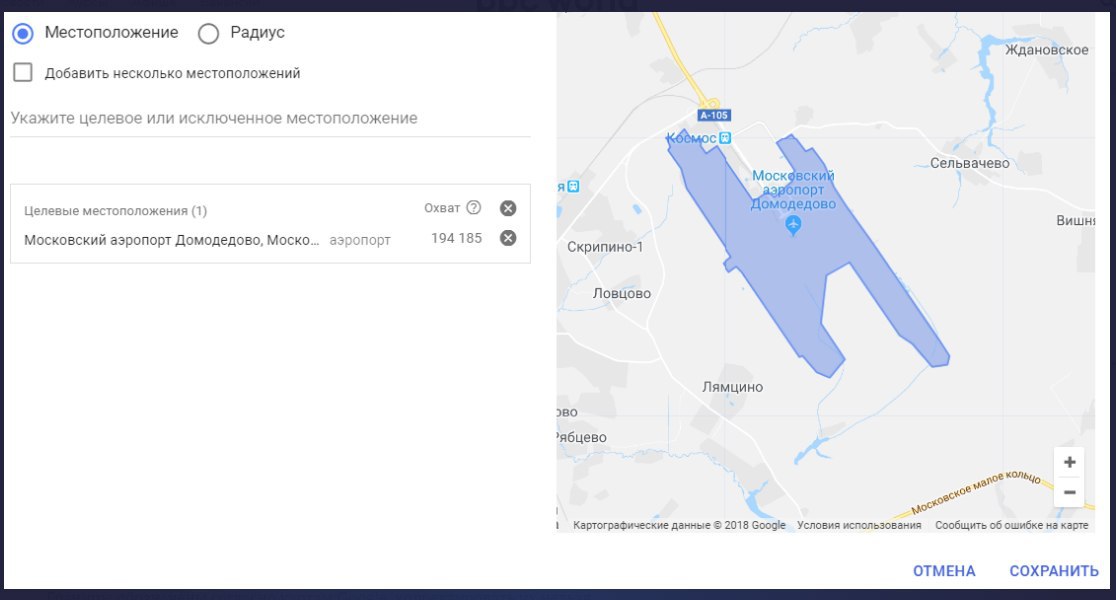Click Сельвачево label on the map
The width and height of the screenshot is (1116, 600).
tap(969, 163)
